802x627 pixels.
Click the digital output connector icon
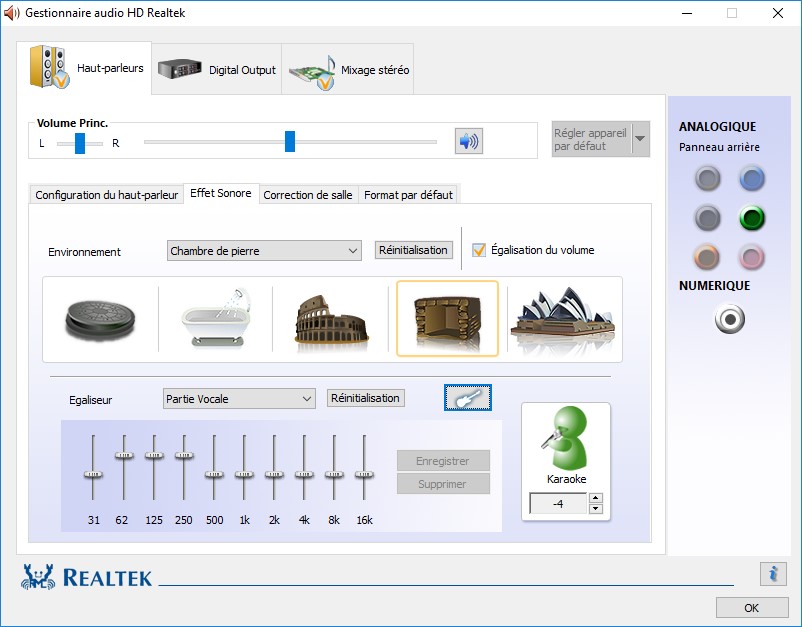point(730,319)
